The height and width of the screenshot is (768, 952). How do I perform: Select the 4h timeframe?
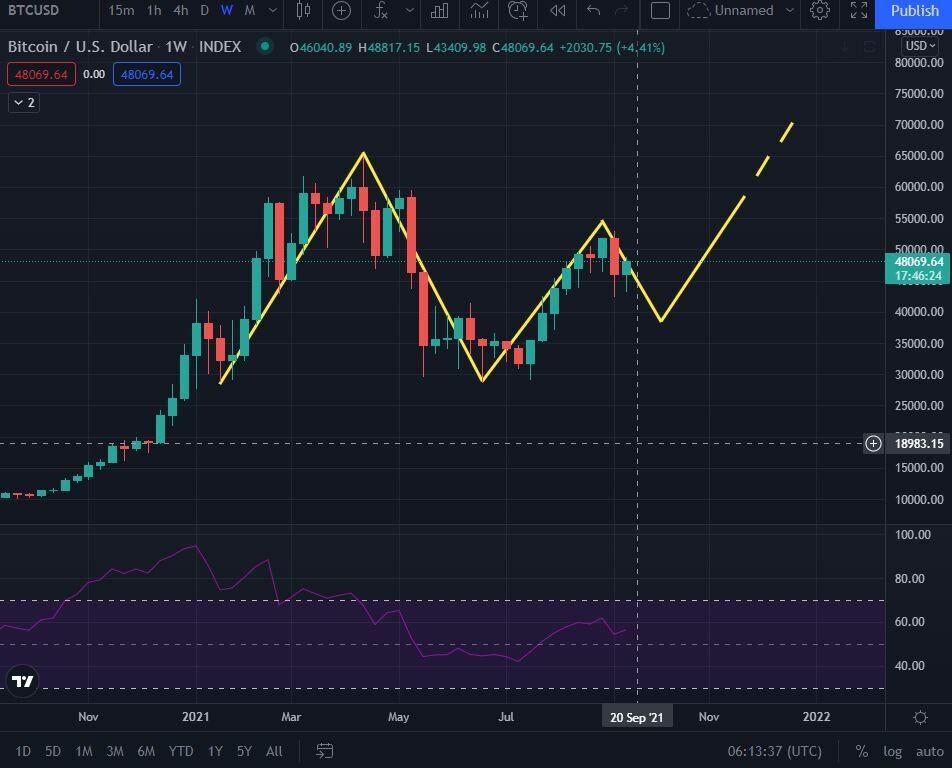coord(180,11)
